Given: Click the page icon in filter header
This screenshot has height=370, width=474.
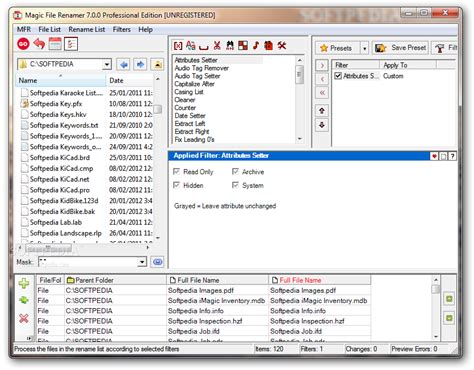Looking at the screenshot, I should (x=443, y=156).
